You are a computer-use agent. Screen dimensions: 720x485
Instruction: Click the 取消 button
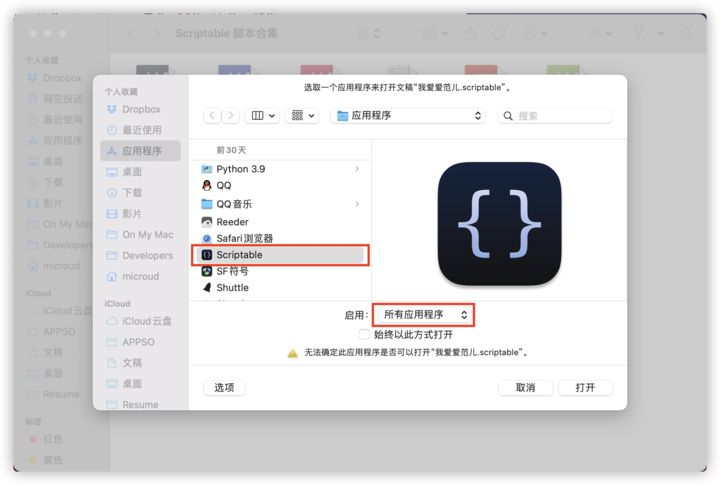pyautogui.click(x=525, y=388)
